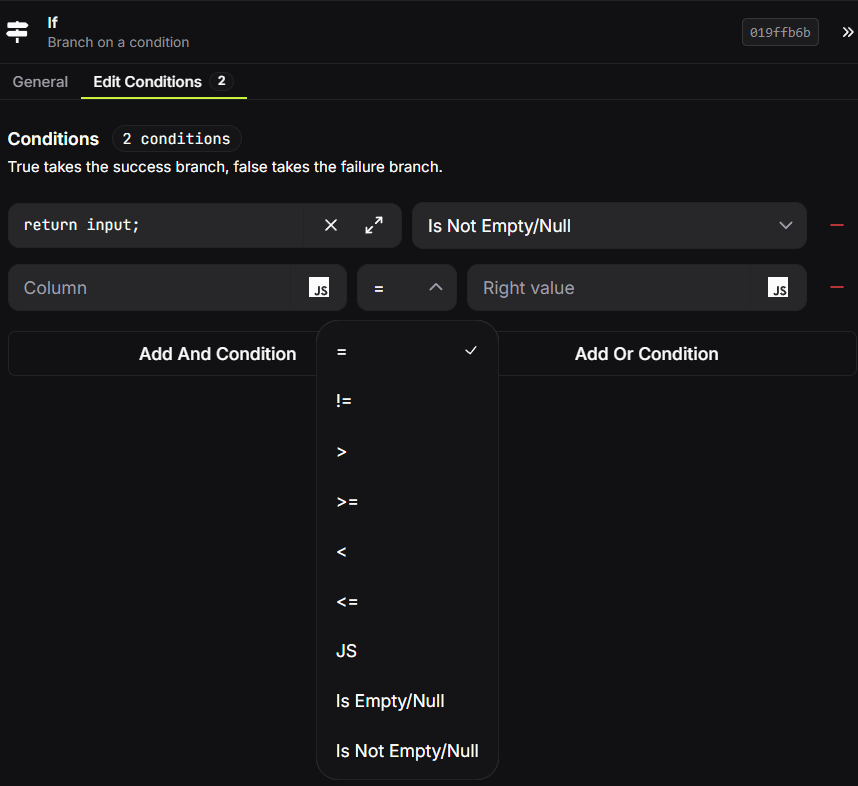Select the Edit Conditions tab

(x=164, y=82)
